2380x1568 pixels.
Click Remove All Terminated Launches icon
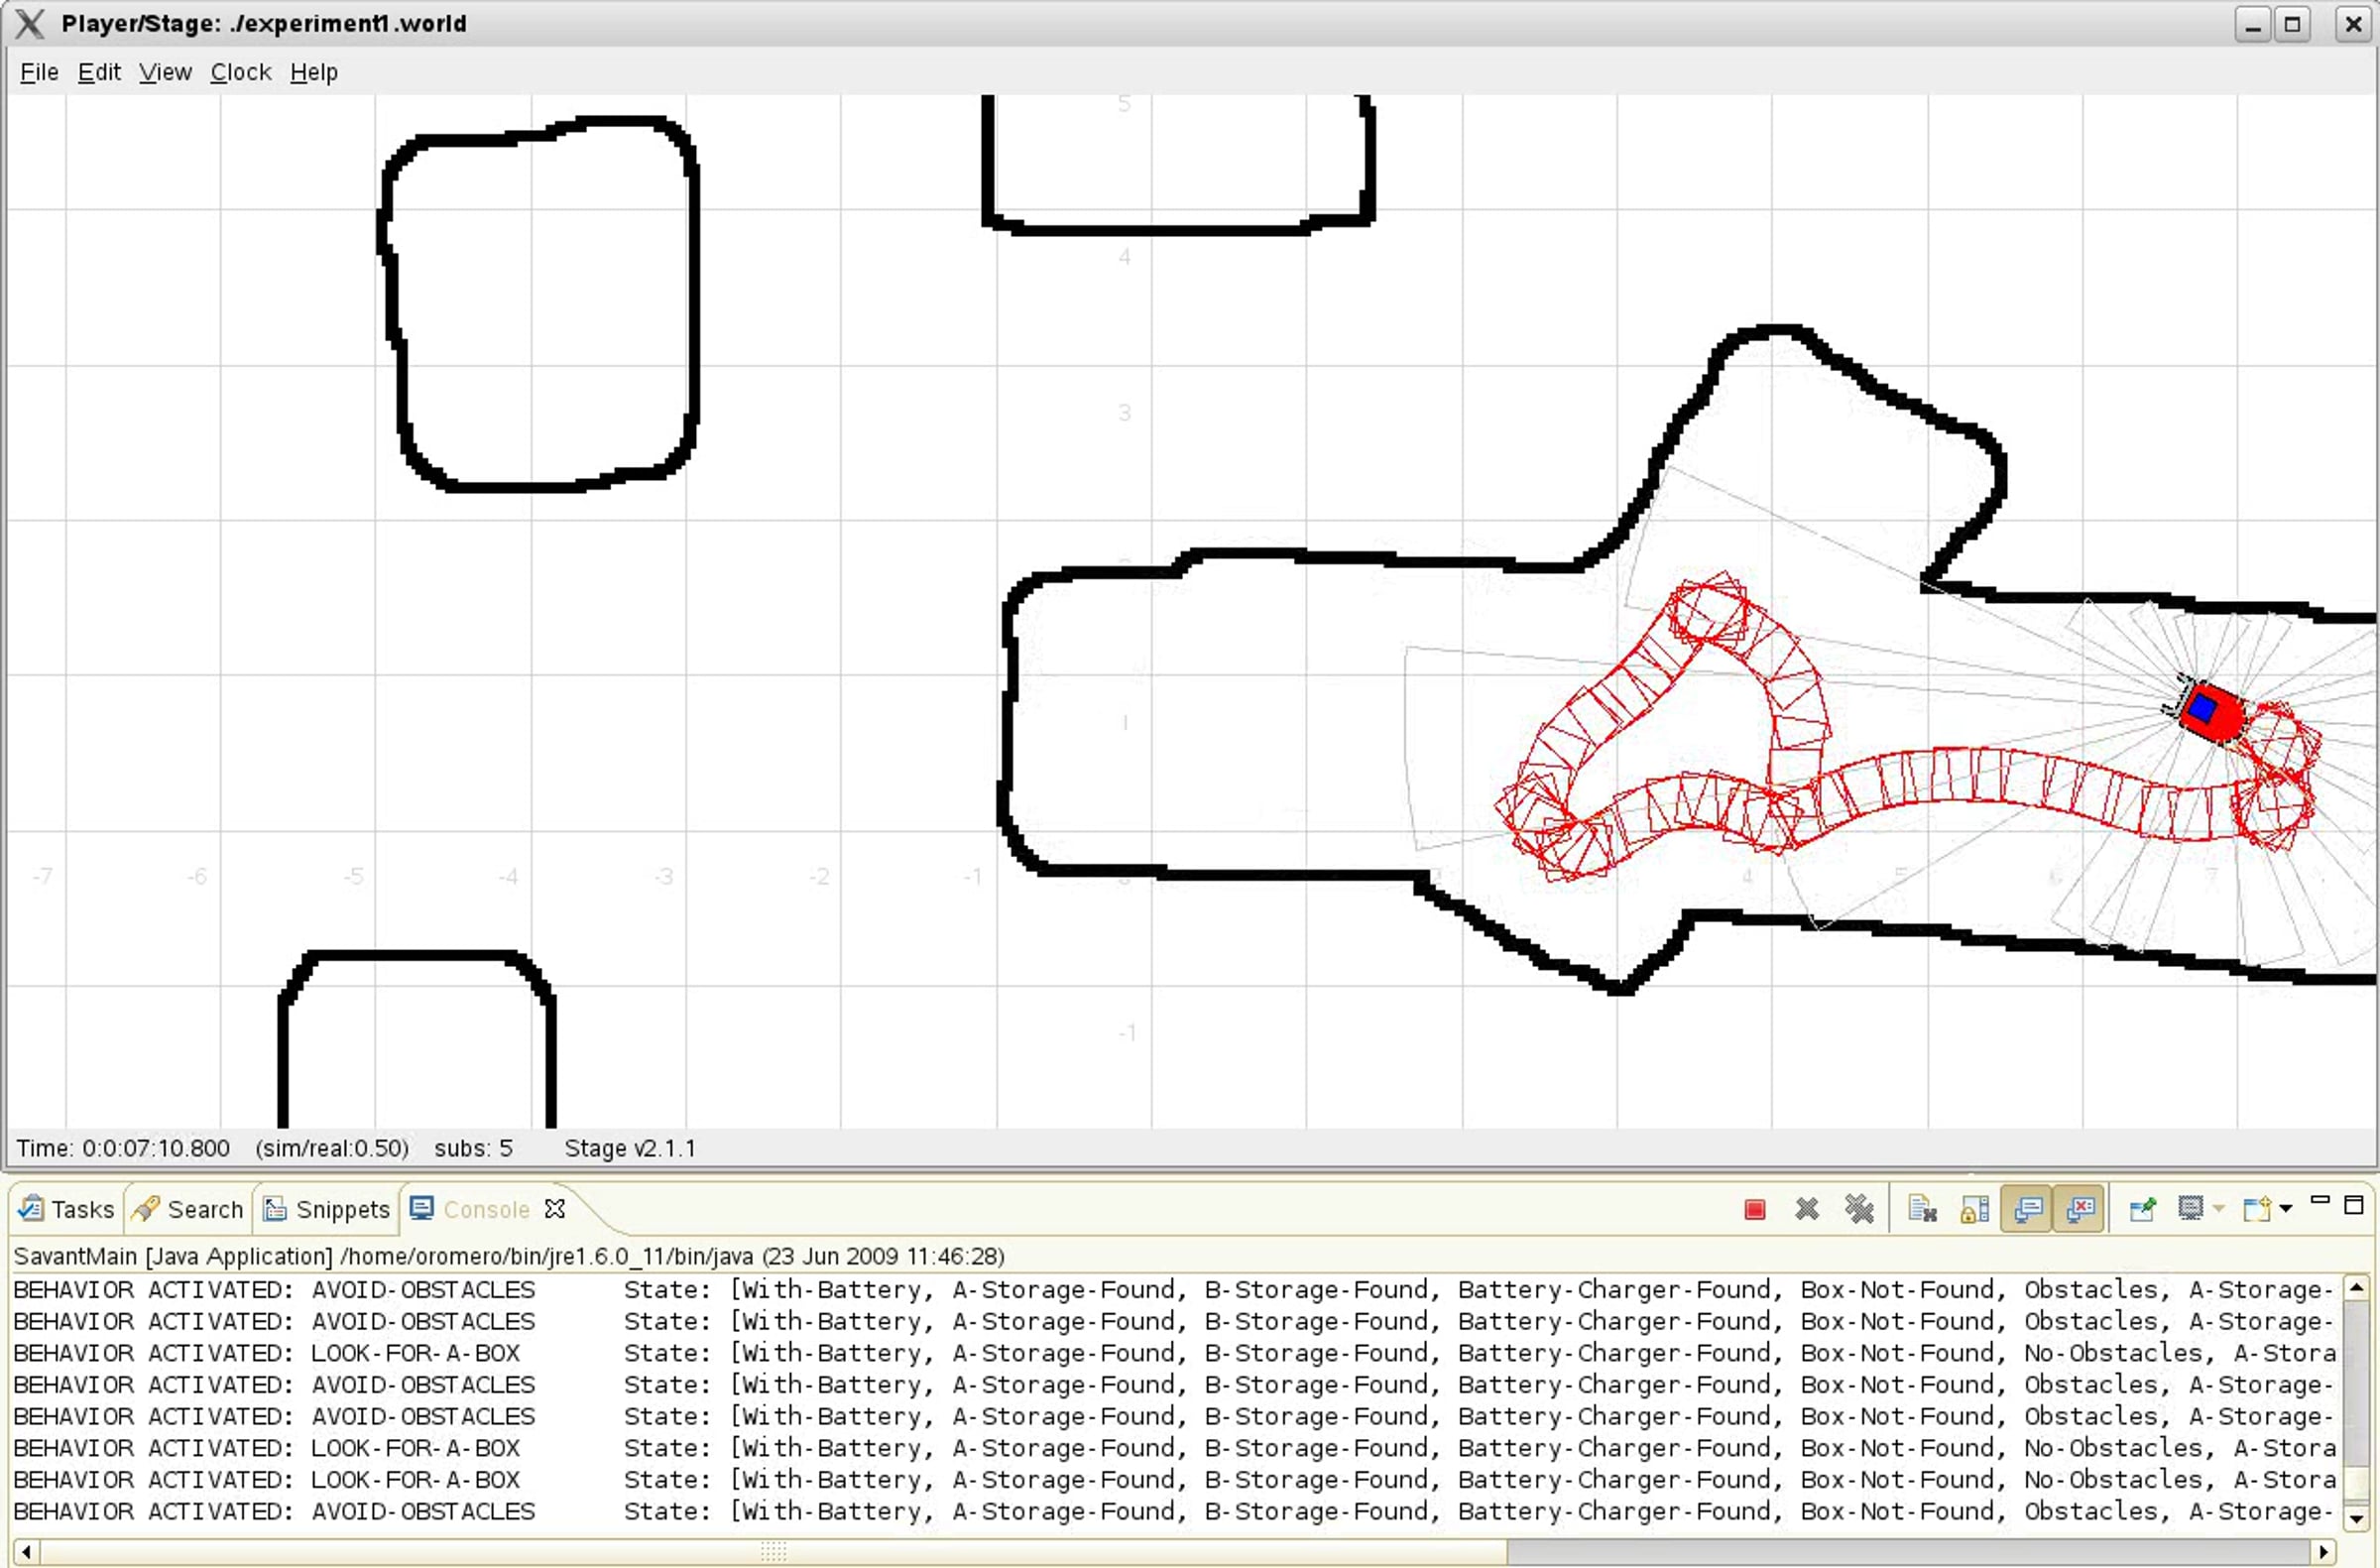(1859, 1210)
